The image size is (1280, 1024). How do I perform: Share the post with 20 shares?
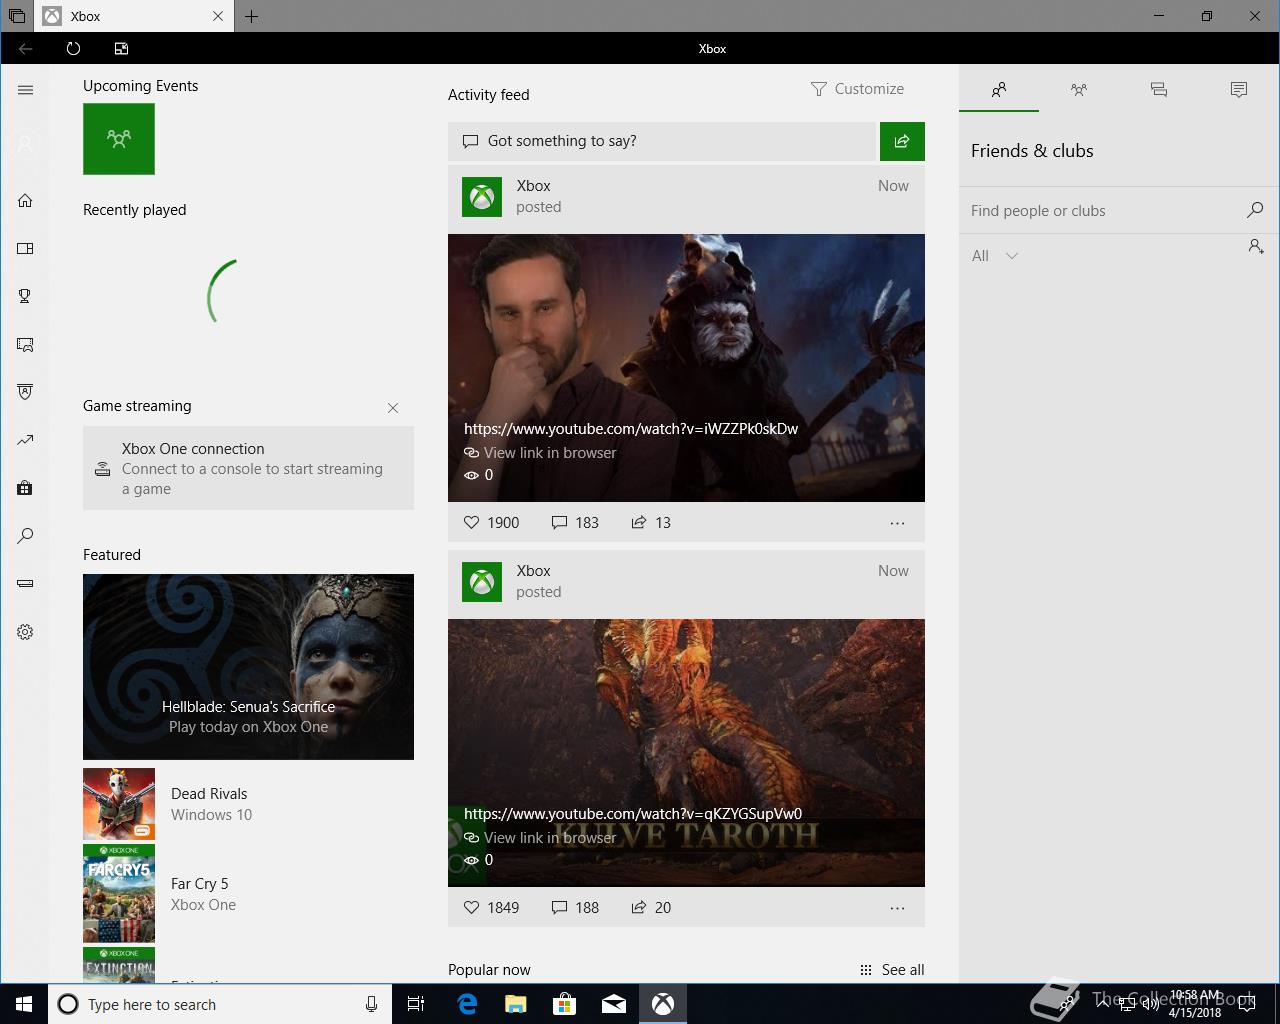point(651,907)
